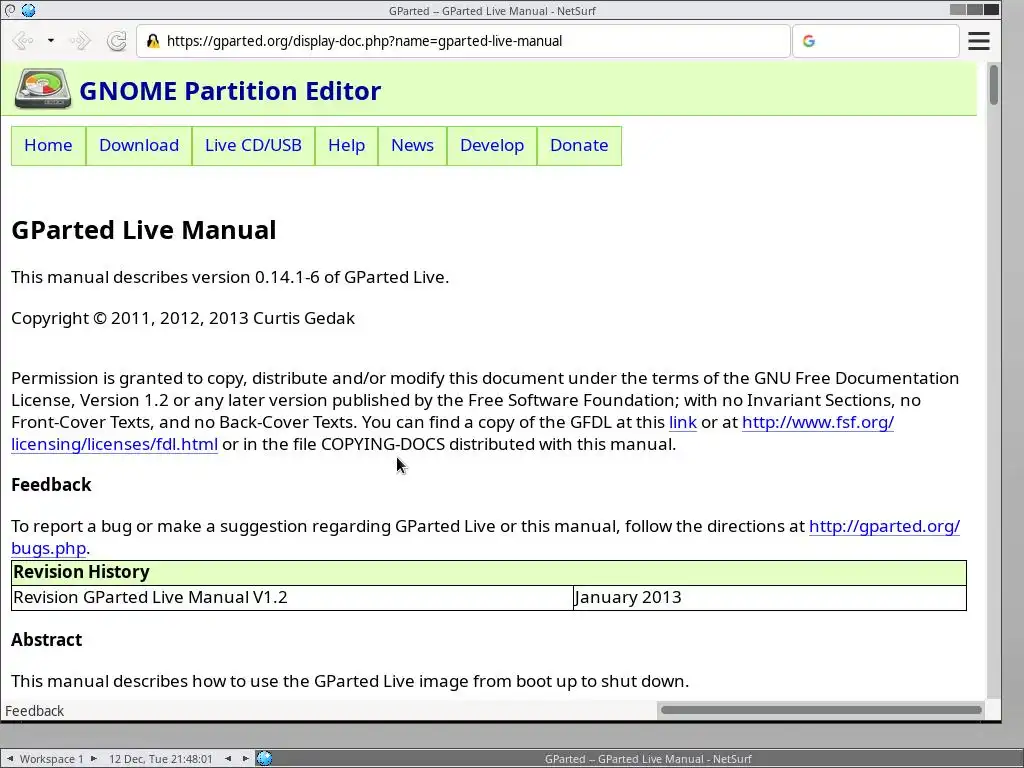Open the history dropdown arrow beside back
Viewport: 1024px width, 768px height.
[x=51, y=40]
